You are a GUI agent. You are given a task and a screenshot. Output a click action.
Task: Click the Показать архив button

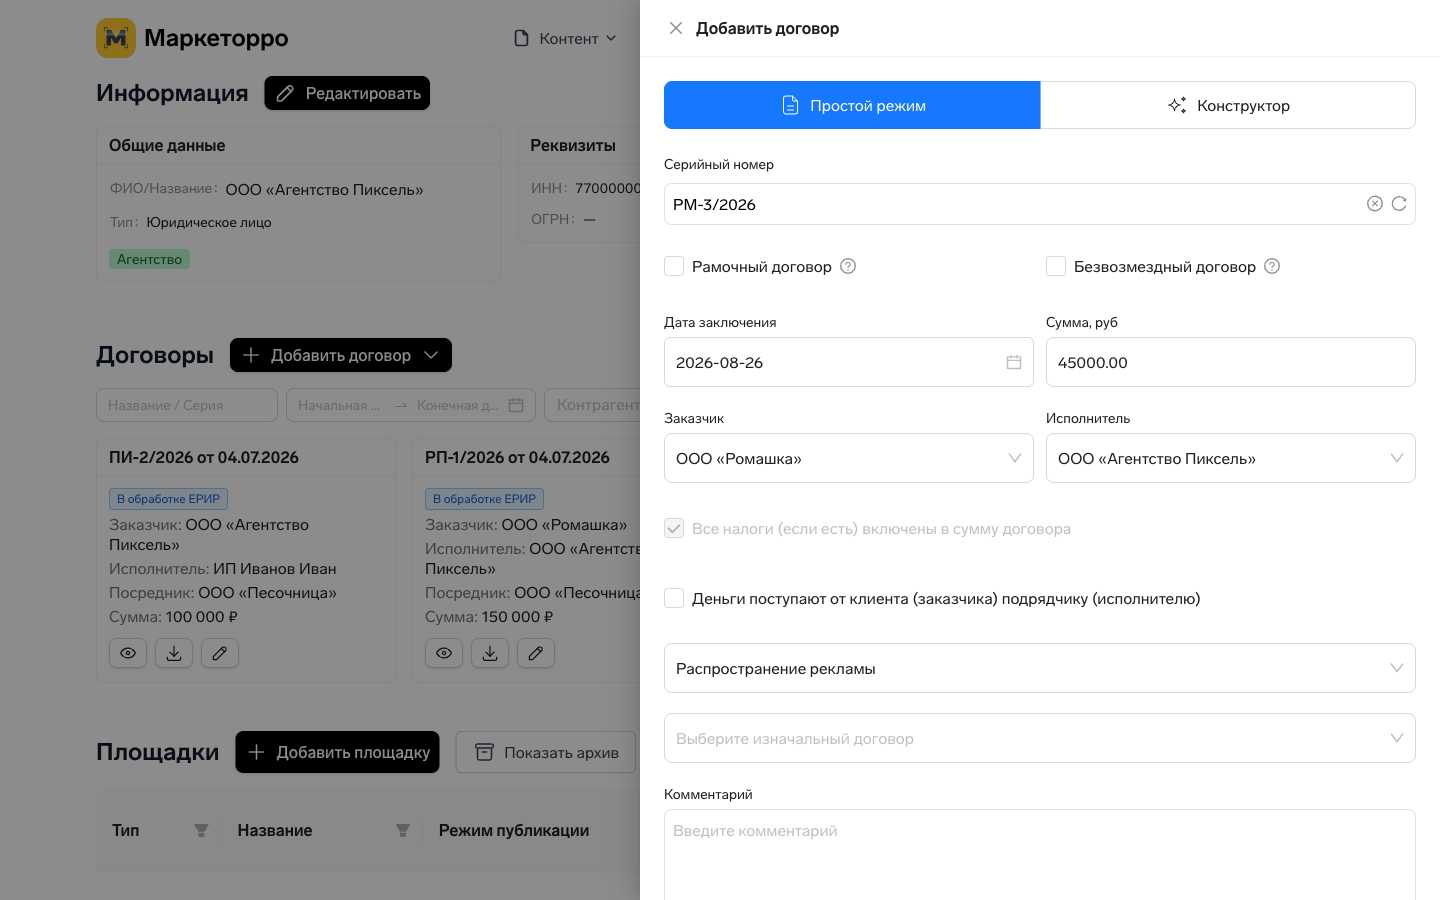(546, 752)
